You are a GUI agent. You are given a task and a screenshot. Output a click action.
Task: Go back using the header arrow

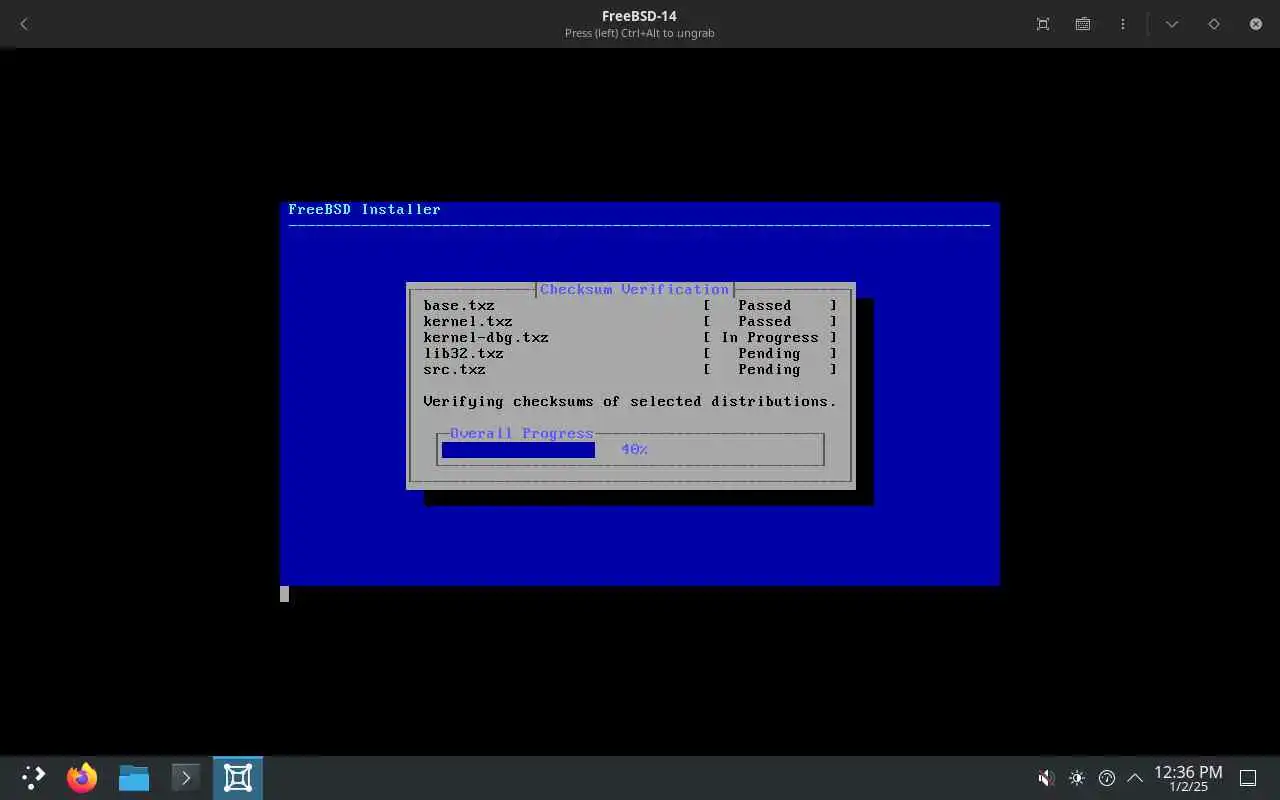pos(24,24)
